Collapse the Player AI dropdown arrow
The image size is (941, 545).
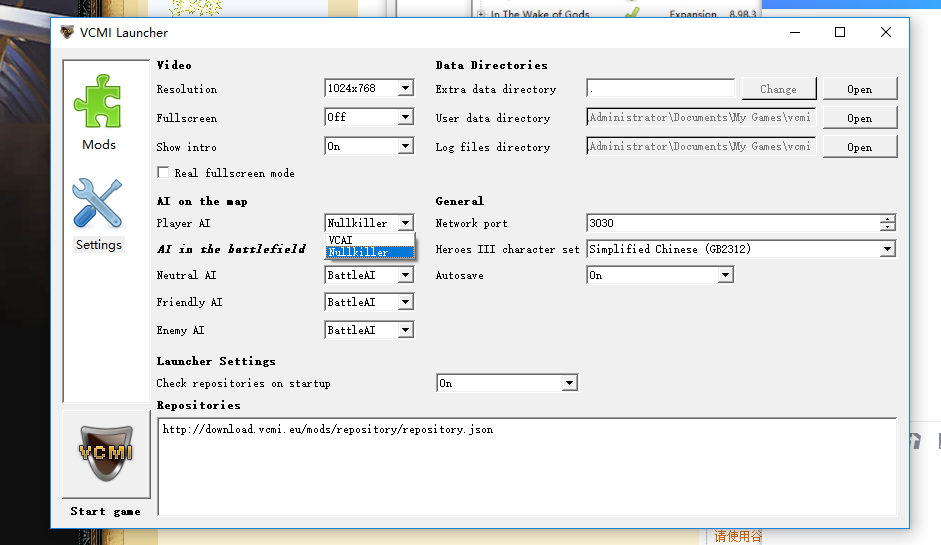tap(406, 223)
